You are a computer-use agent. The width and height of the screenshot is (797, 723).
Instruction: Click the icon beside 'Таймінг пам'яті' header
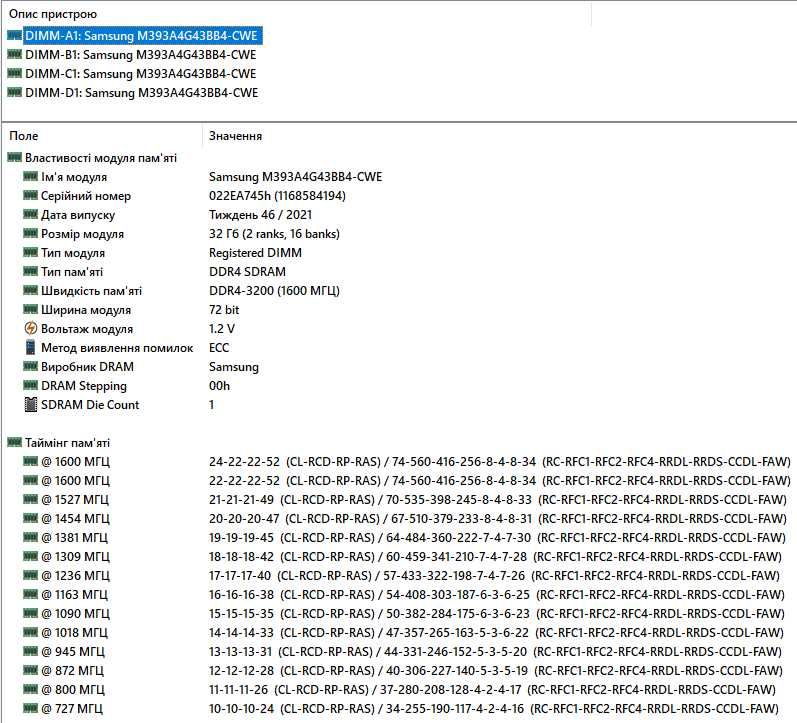click(x=15, y=442)
